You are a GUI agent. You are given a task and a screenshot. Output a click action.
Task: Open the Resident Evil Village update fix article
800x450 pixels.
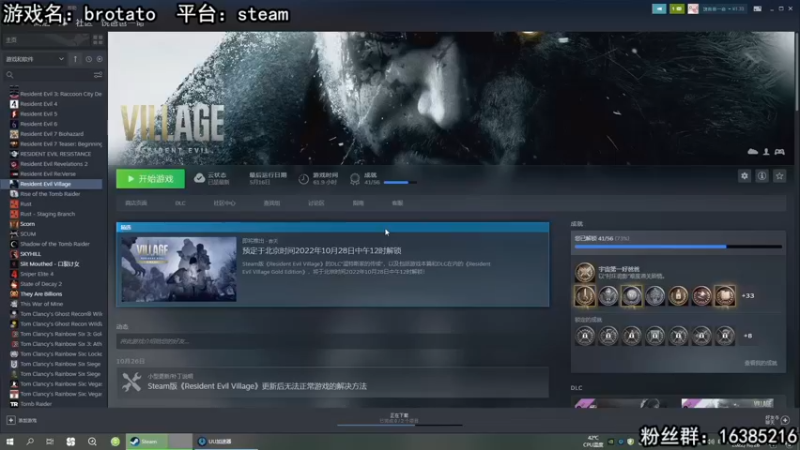coord(257,386)
